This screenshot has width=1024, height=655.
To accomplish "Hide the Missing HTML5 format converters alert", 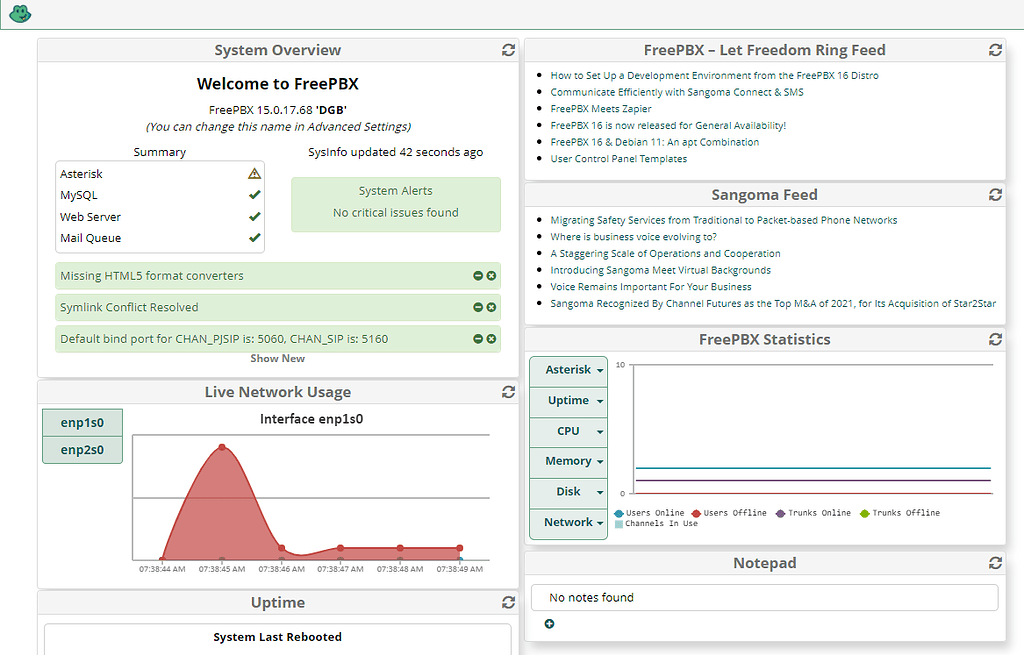I will [477, 275].
